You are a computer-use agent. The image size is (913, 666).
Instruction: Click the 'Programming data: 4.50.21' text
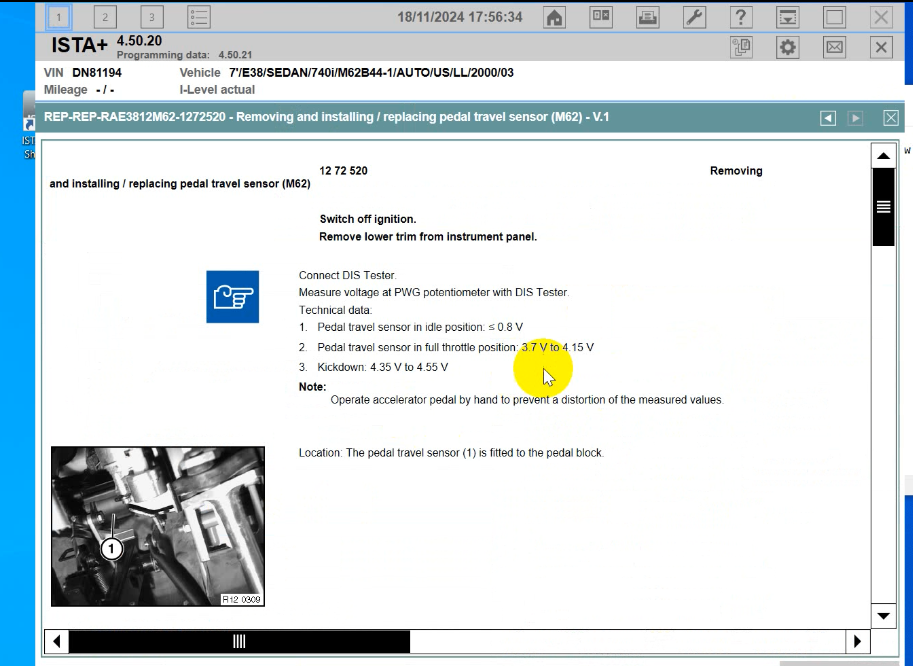(x=185, y=55)
